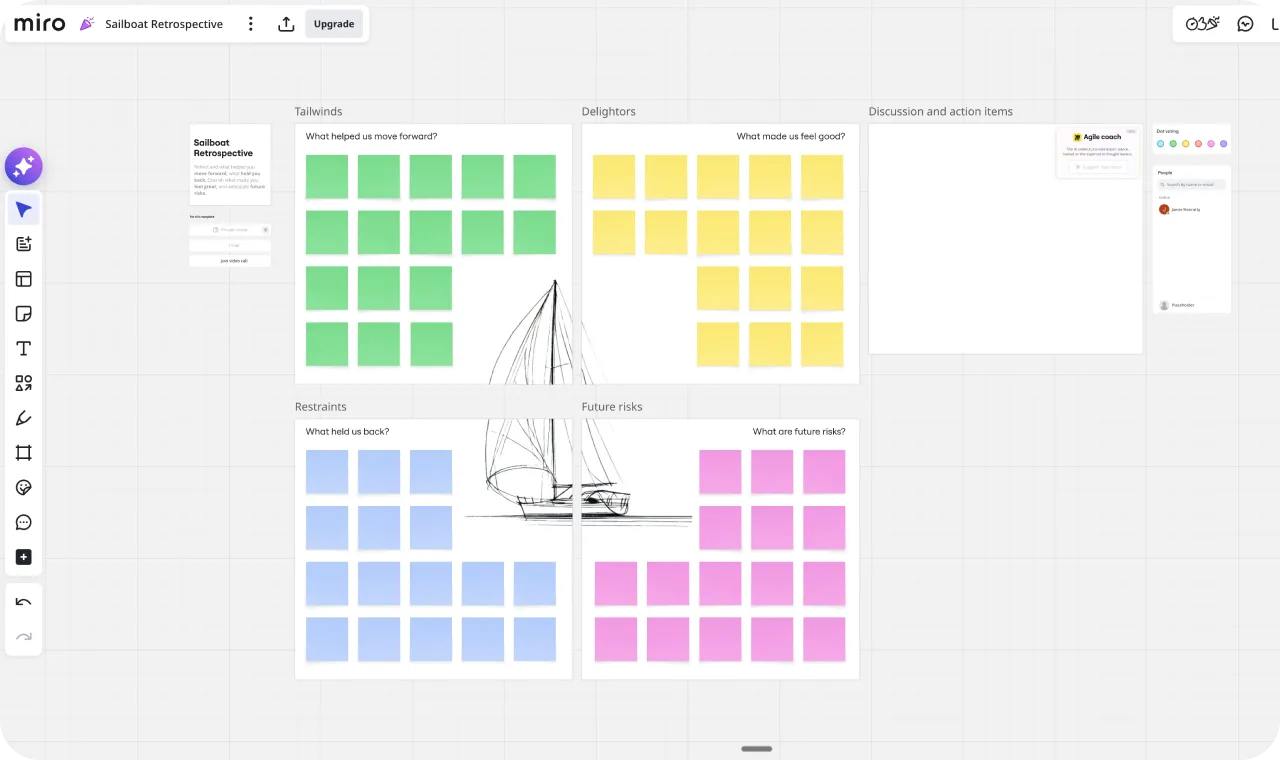The image size is (1280, 760).
Task: Open the Comment tool
Action: 24,522
